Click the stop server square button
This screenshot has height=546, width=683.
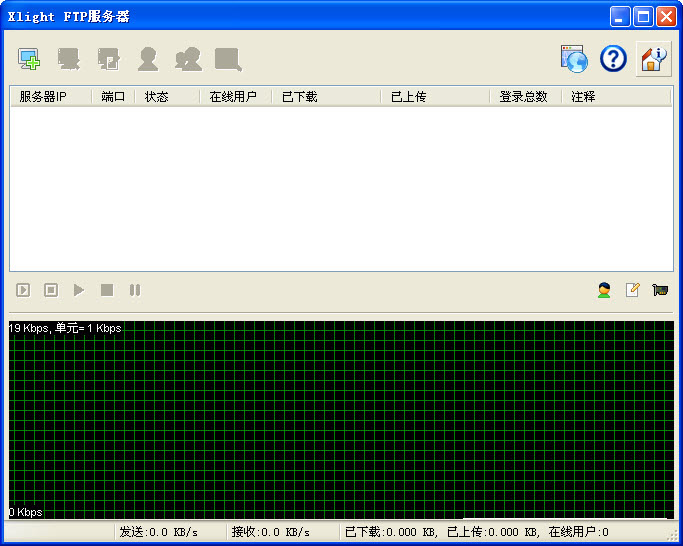pyautogui.click(x=107, y=290)
